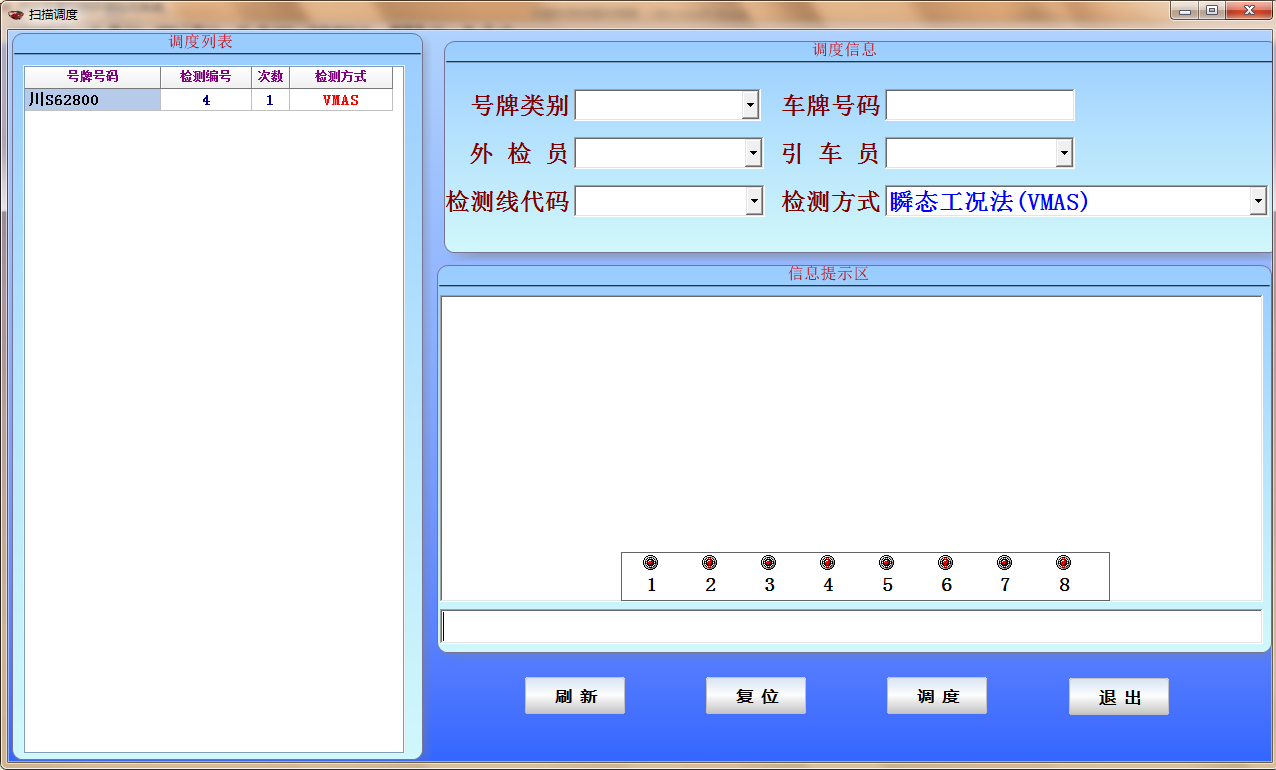
Task: Click red indicator light number 5
Action: click(x=887, y=563)
